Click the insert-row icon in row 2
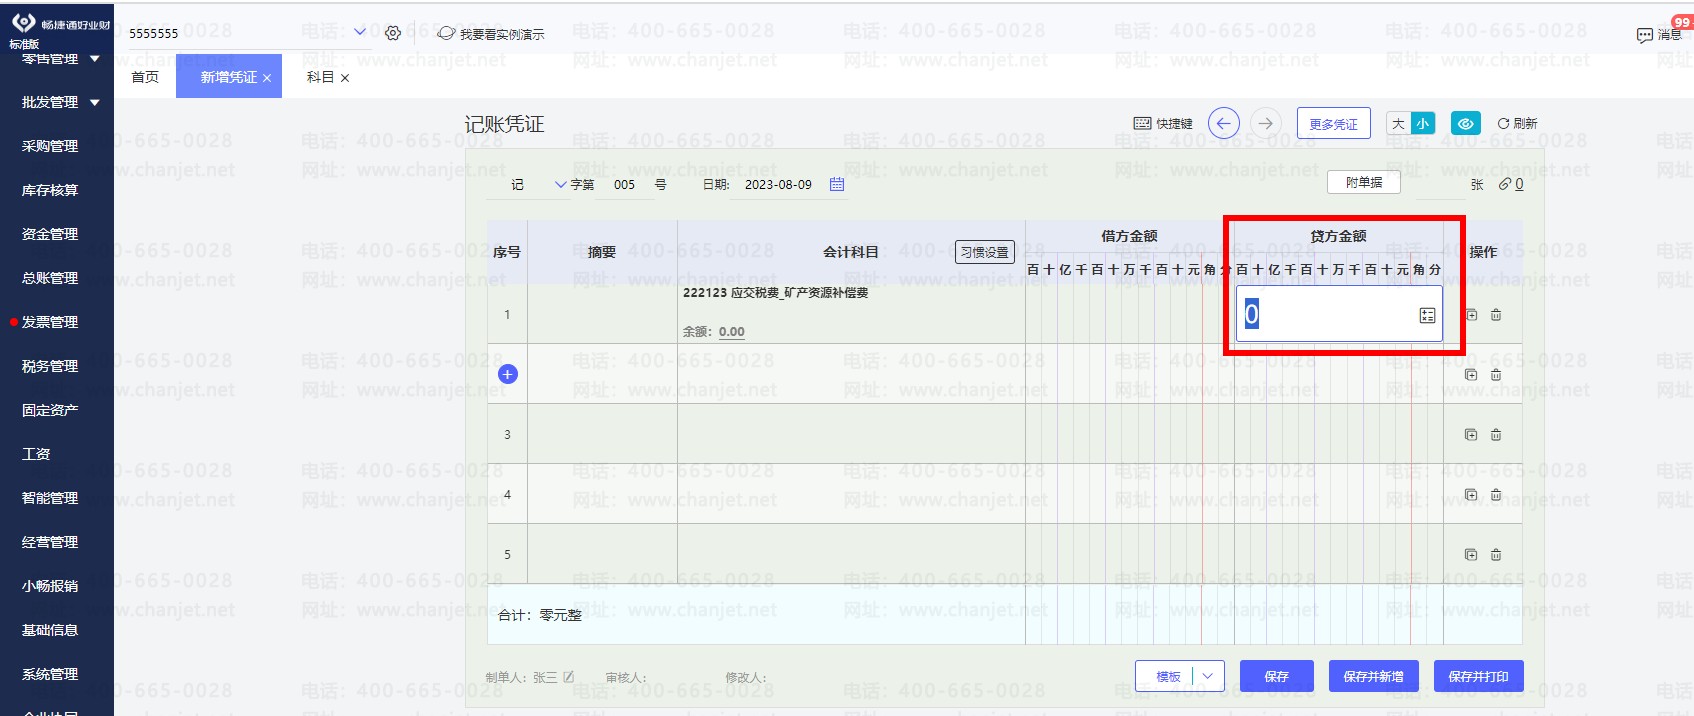The height and width of the screenshot is (716, 1694). (x=1471, y=375)
